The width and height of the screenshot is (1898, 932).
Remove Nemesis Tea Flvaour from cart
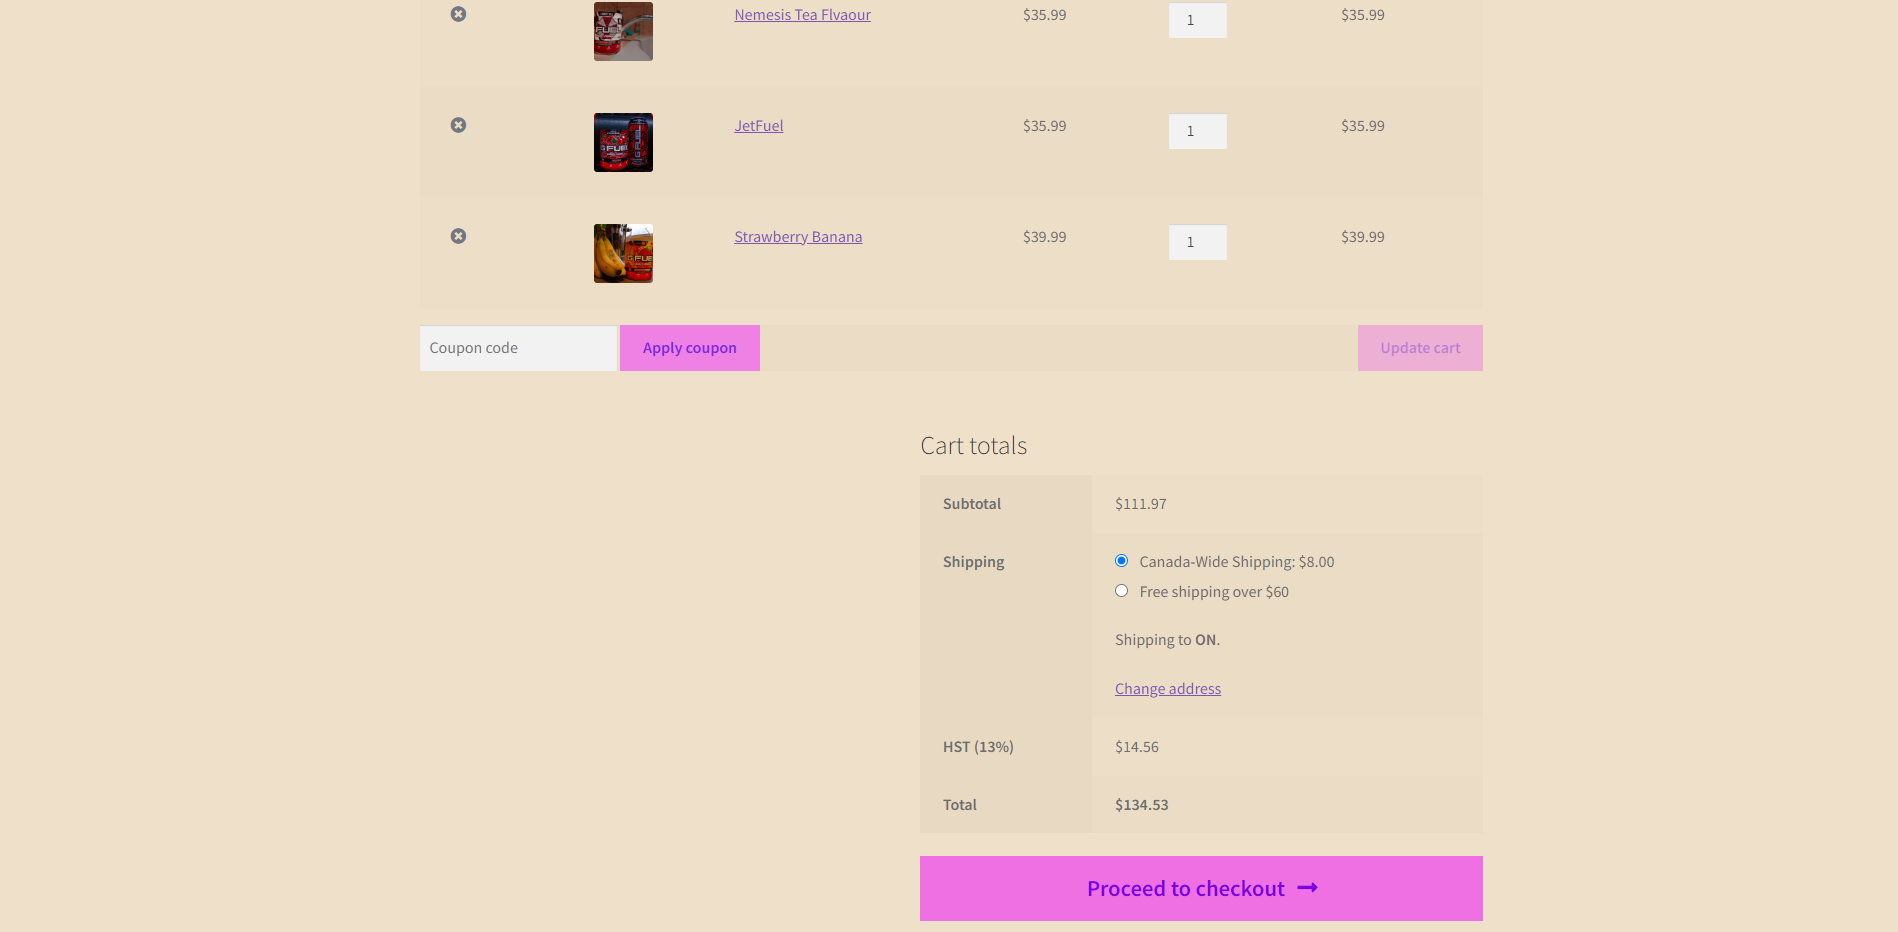[458, 14]
